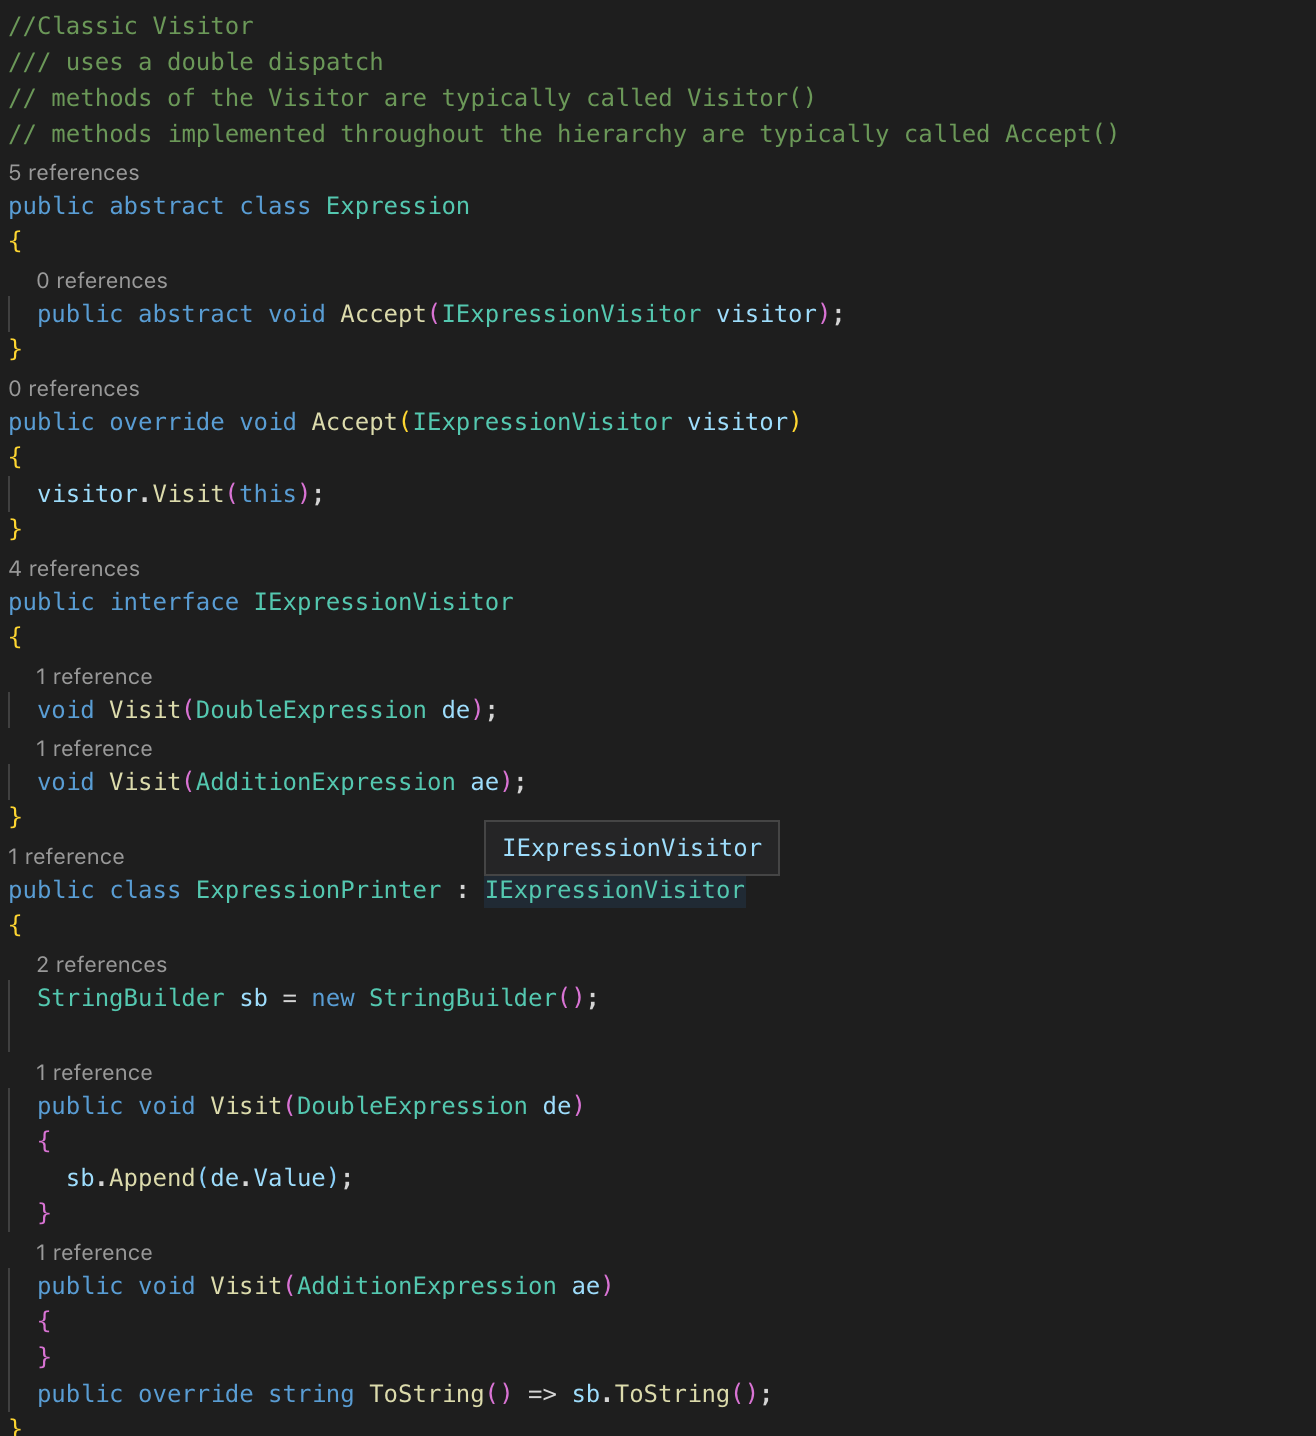Click the 'string' return type keyword
The image size is (1316, 1436).
tap(311, 1394)
